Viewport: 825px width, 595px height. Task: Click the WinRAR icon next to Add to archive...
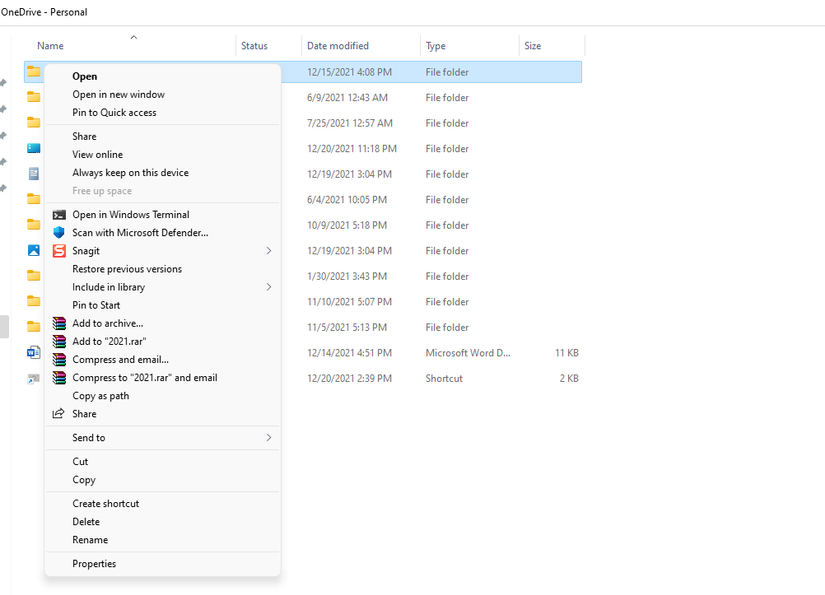click(59, 323)
